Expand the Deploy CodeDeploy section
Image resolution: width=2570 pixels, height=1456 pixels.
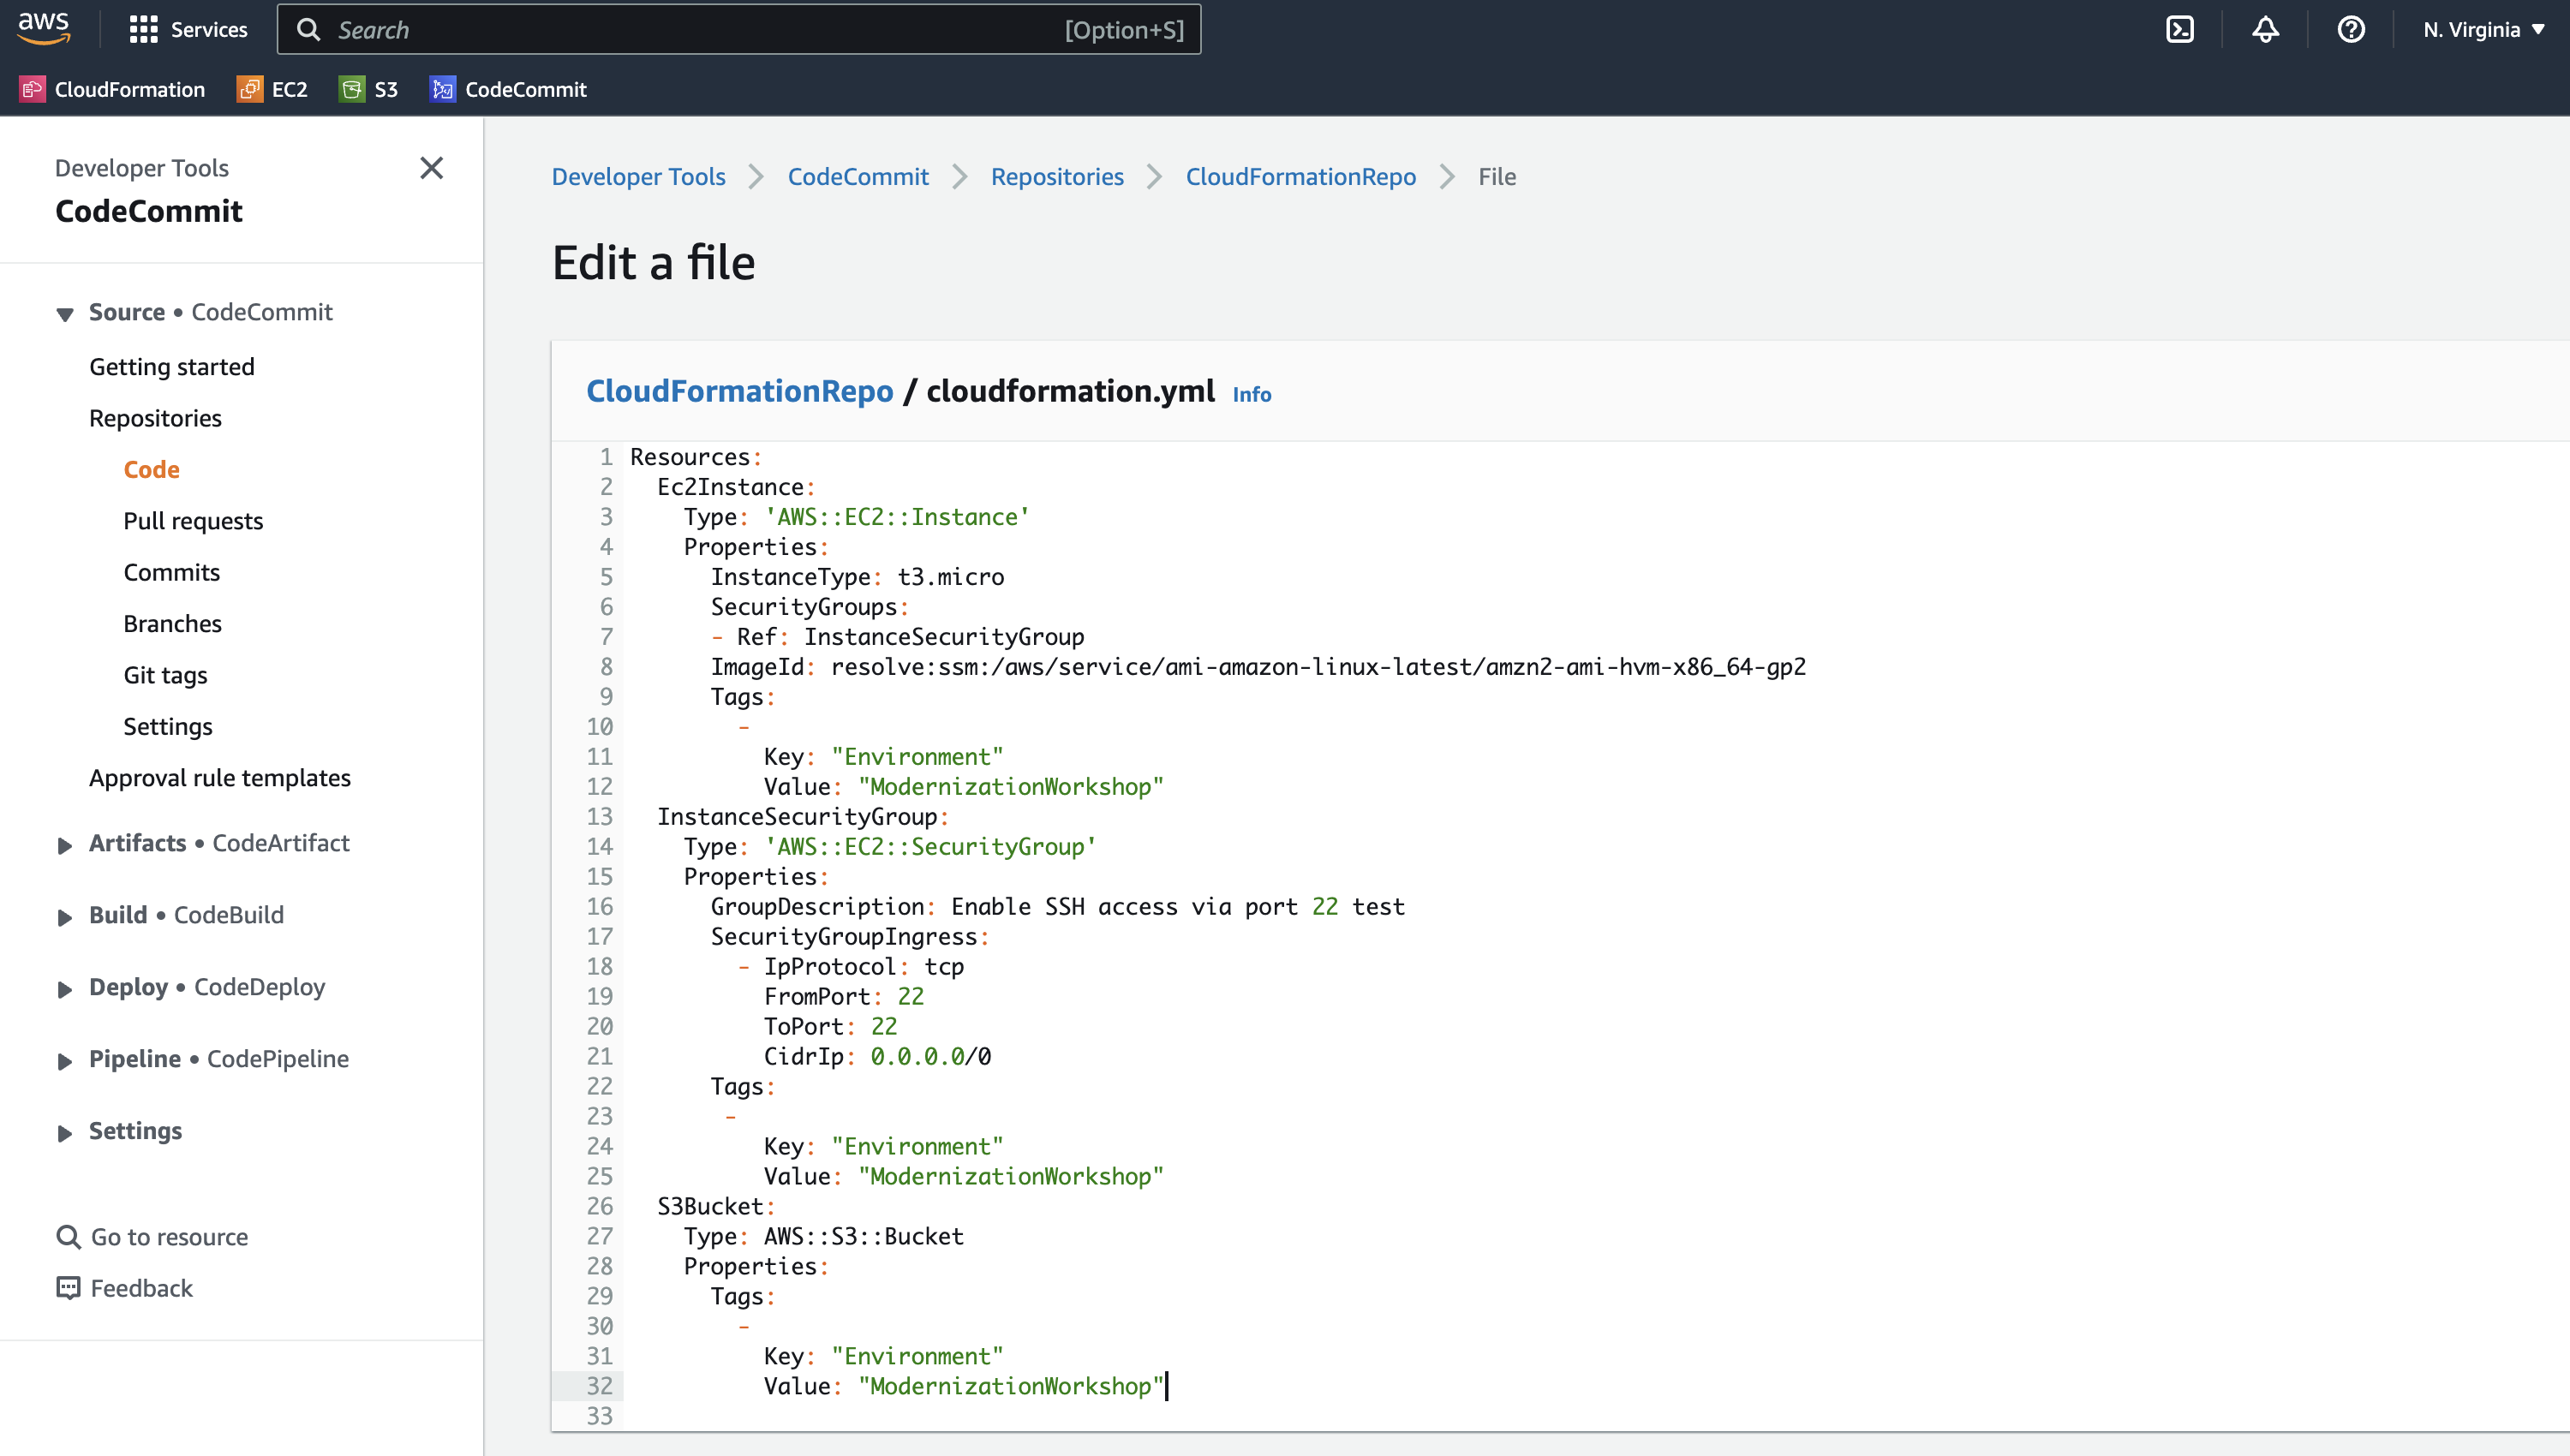pos(65,990)
